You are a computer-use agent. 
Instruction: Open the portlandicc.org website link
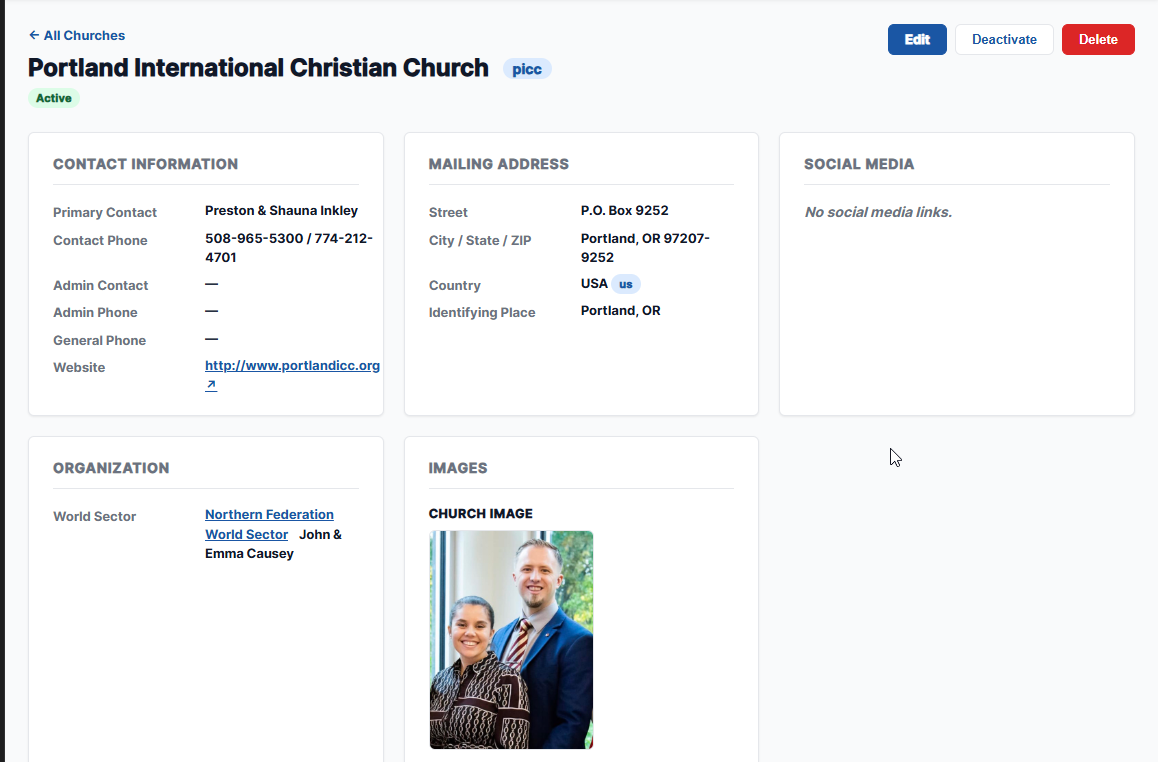(292, 366)
